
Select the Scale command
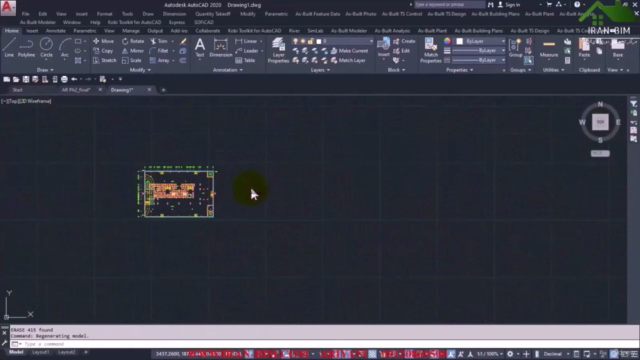131,60
